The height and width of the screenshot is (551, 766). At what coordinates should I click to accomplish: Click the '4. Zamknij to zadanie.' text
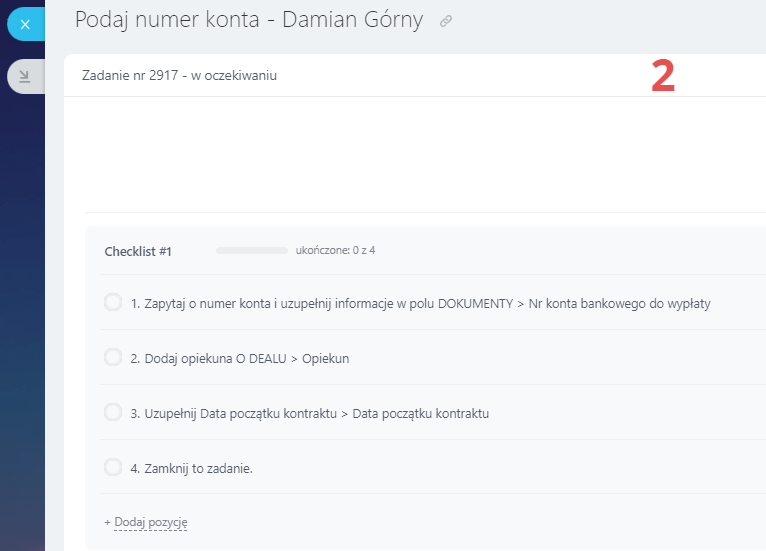tap(191, 468)
